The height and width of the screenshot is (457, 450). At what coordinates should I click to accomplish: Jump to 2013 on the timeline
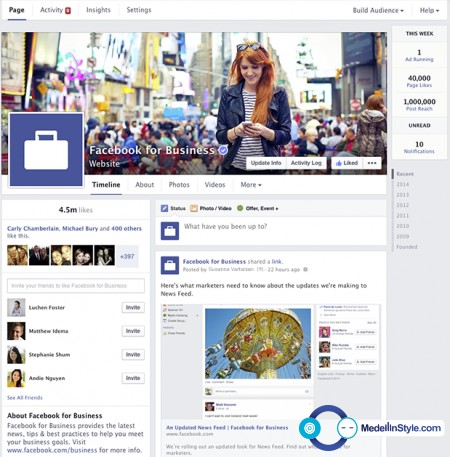402,195
